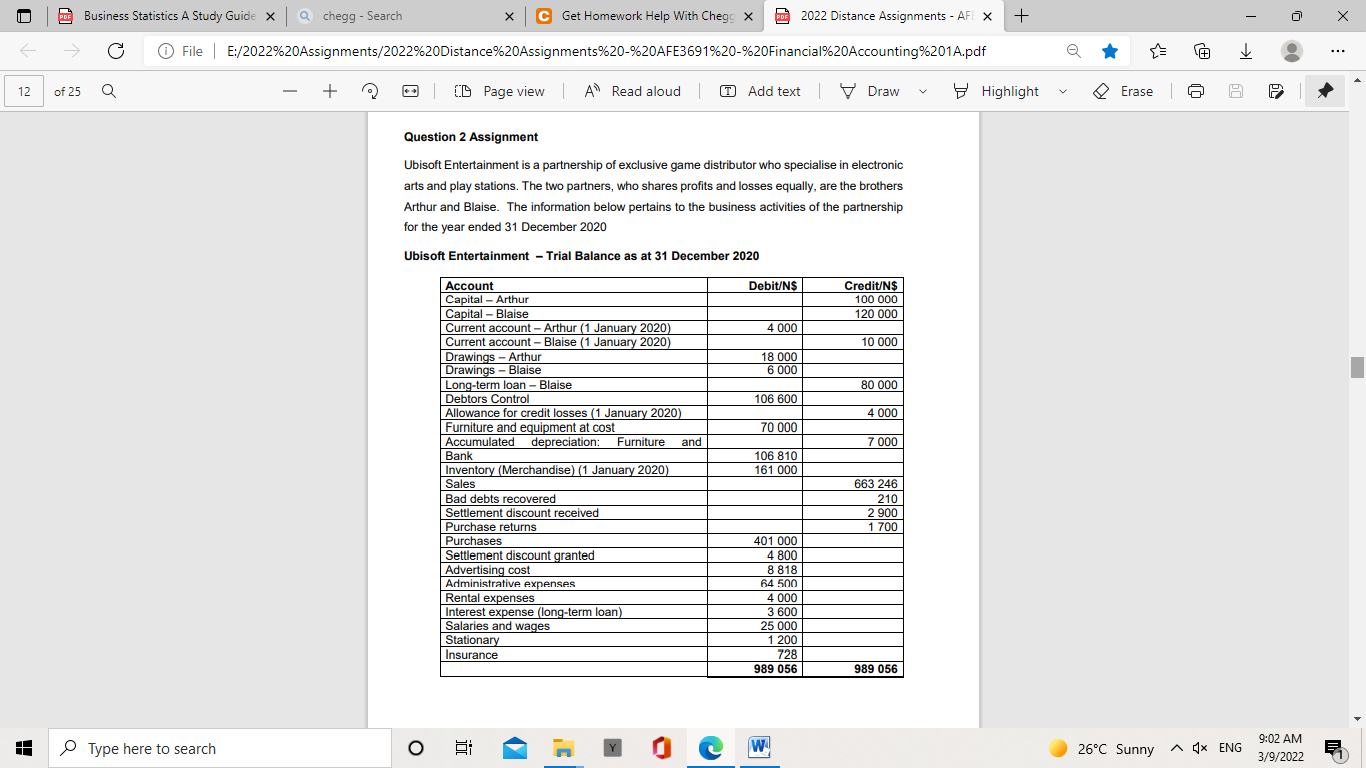The width and height of the screenshot is (1366, 768).
Task: Click the page number input field
Action: coord(24,91)
